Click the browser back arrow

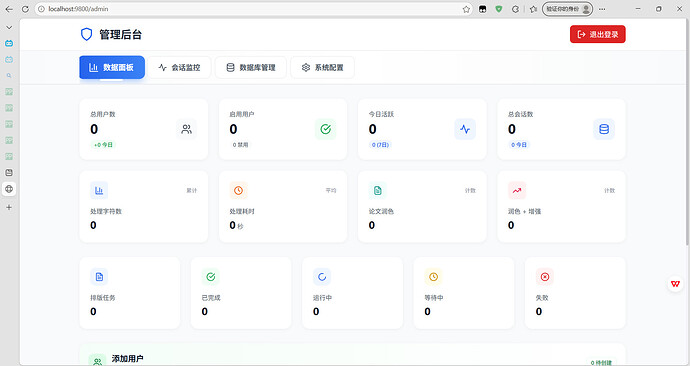9,9
